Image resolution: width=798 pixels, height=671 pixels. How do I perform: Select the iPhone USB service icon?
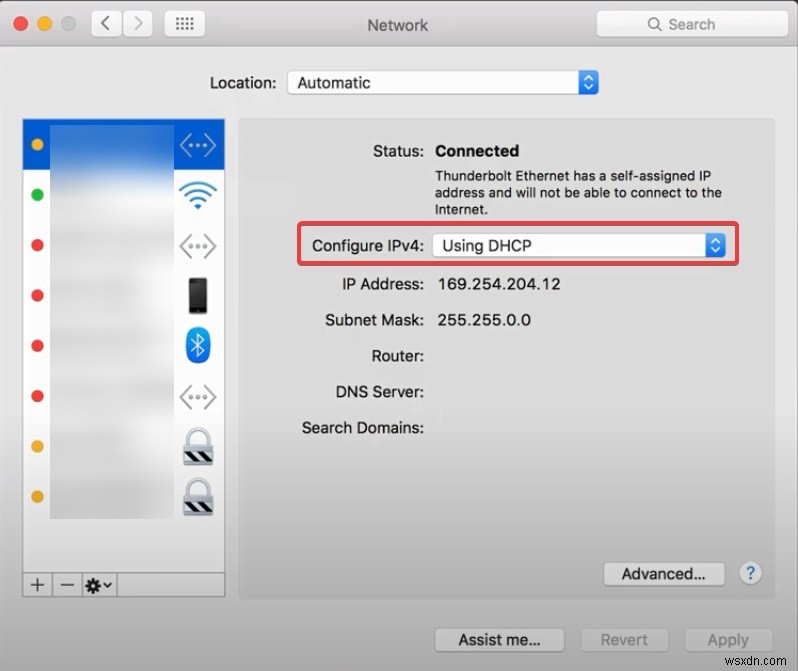(x=198, y=295)
